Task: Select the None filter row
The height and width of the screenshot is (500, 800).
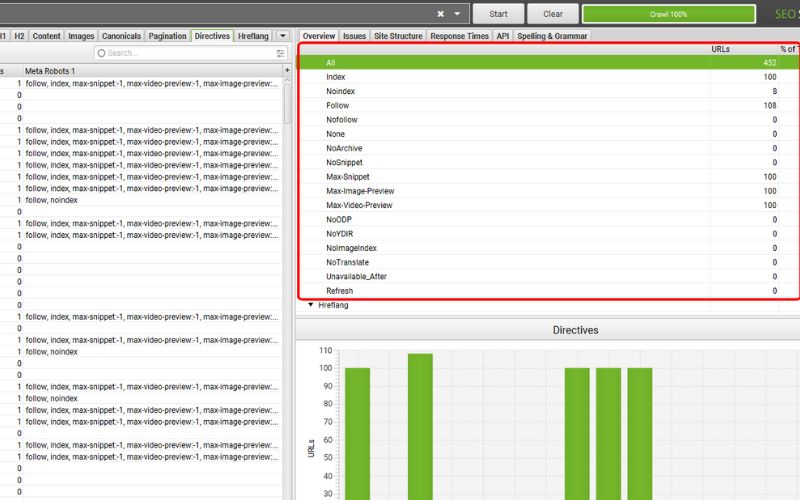Action: pyautogui.click(x=549, y=134)
